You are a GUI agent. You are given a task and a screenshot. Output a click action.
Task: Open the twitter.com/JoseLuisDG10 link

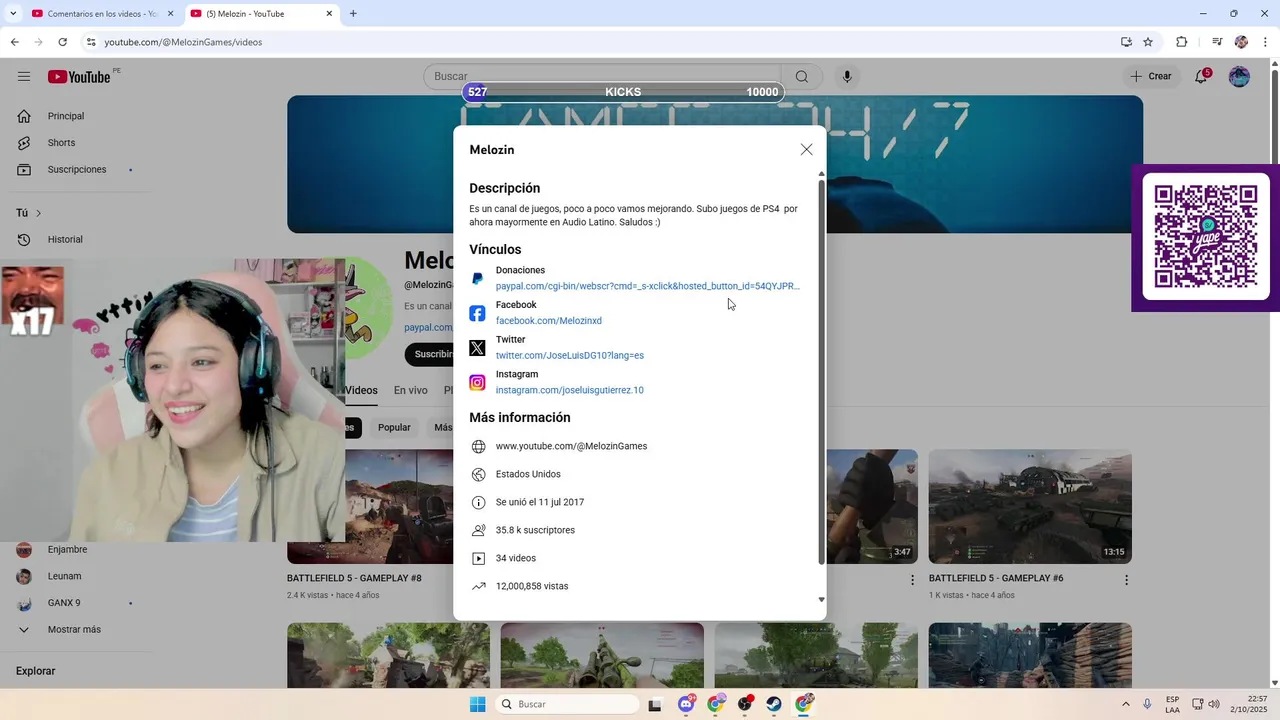click(x=569, y=356)
